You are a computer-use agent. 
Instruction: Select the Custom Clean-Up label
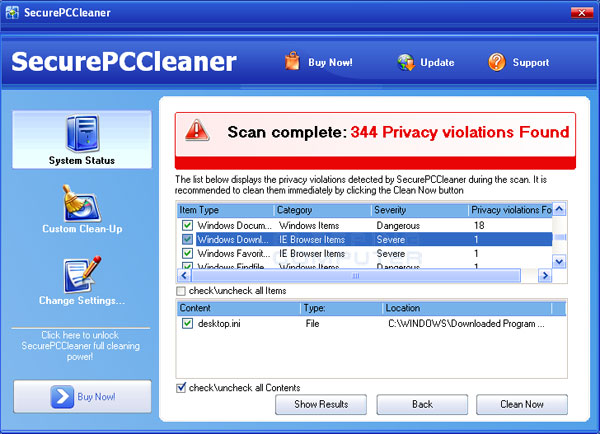(x=82, y=228)
